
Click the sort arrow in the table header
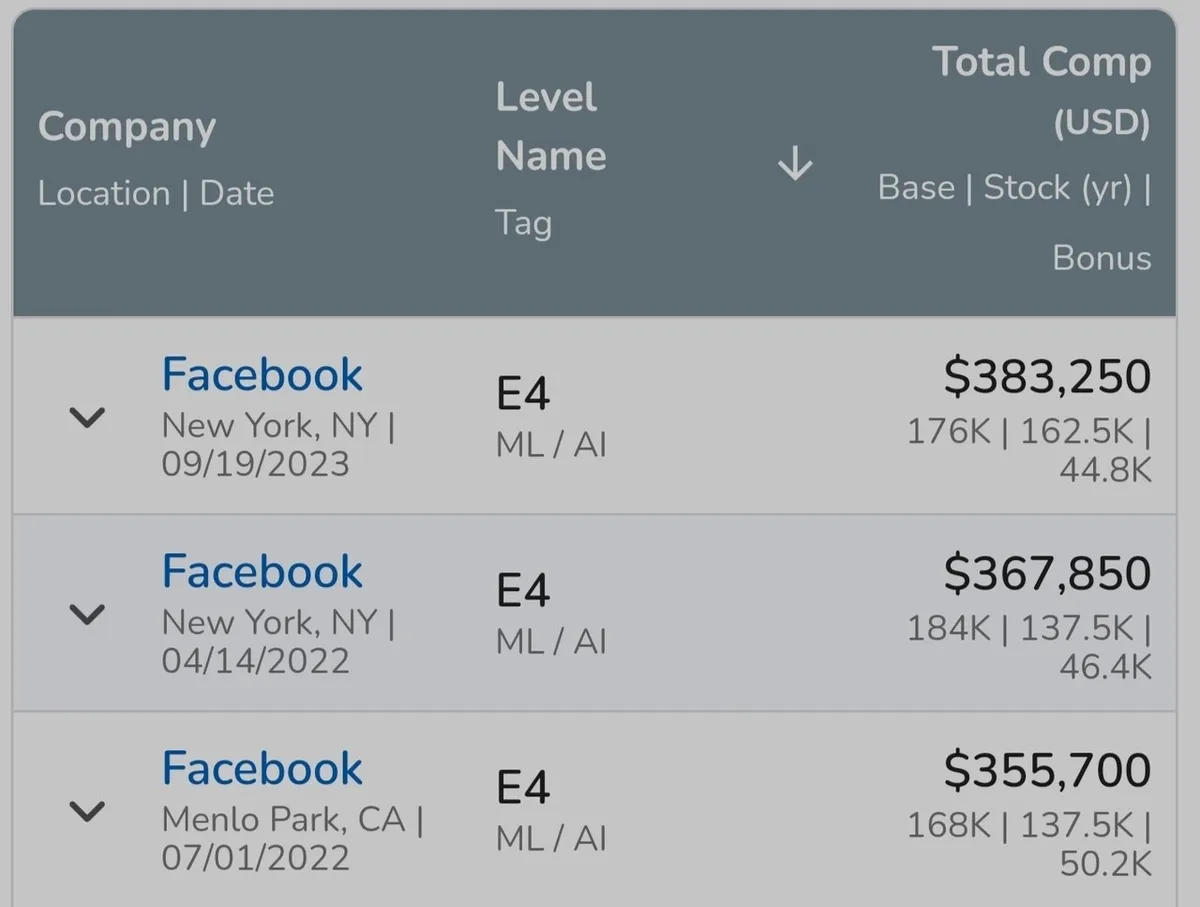tap(795, 164)
